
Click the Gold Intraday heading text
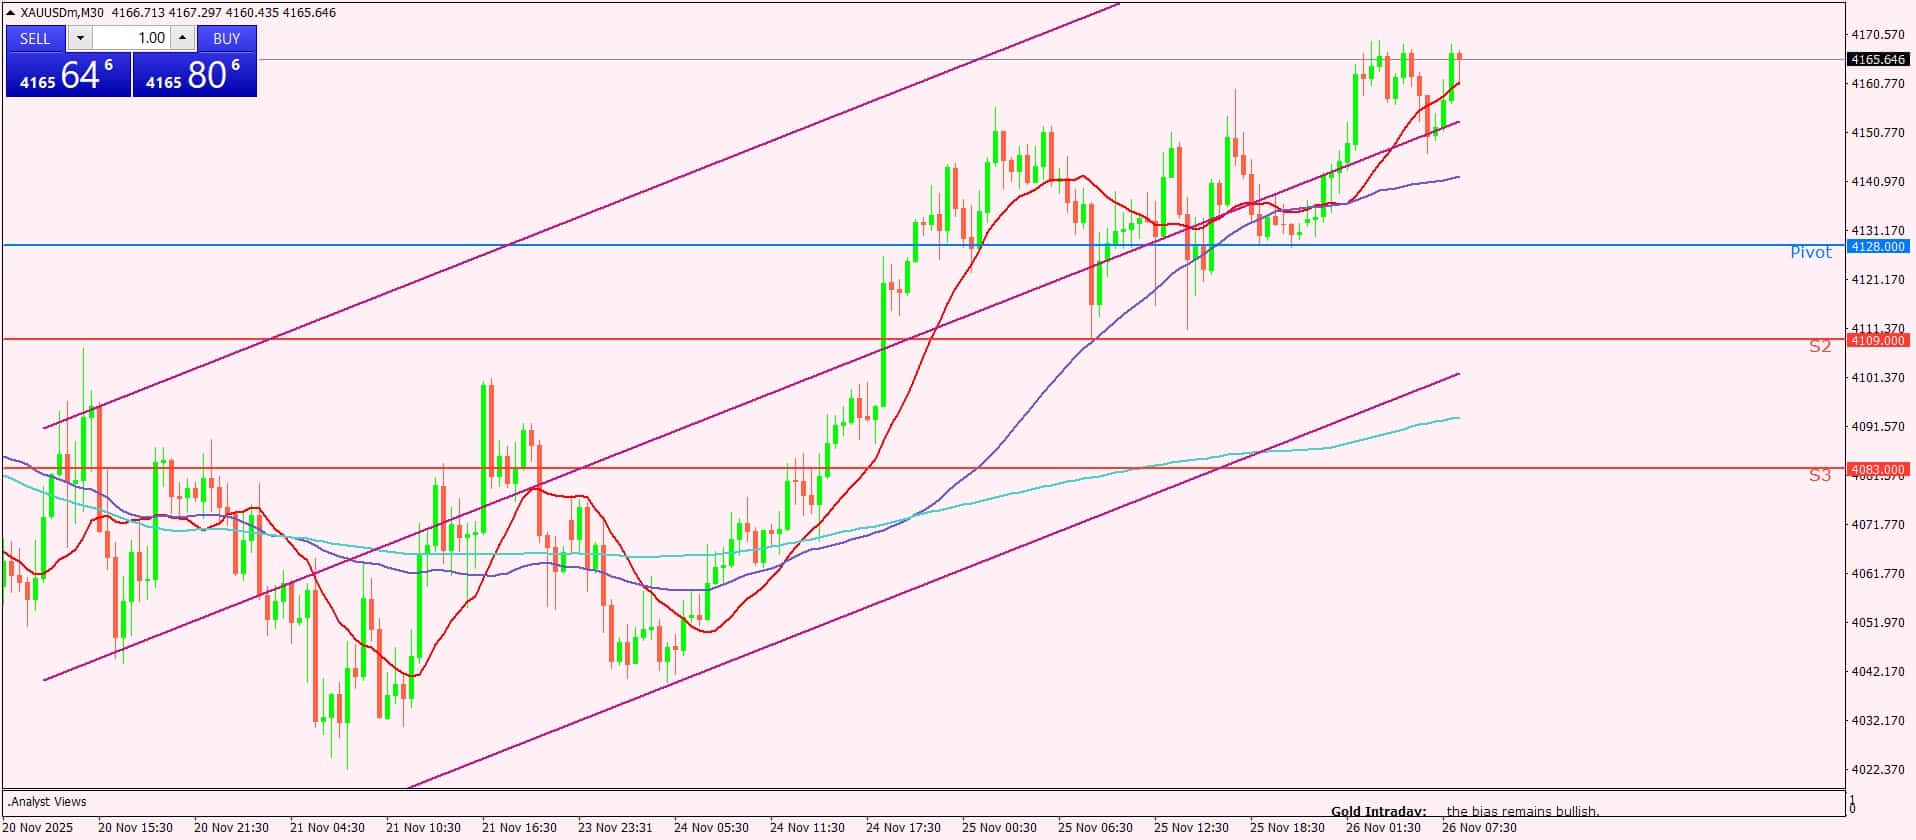coord(1378,811)
